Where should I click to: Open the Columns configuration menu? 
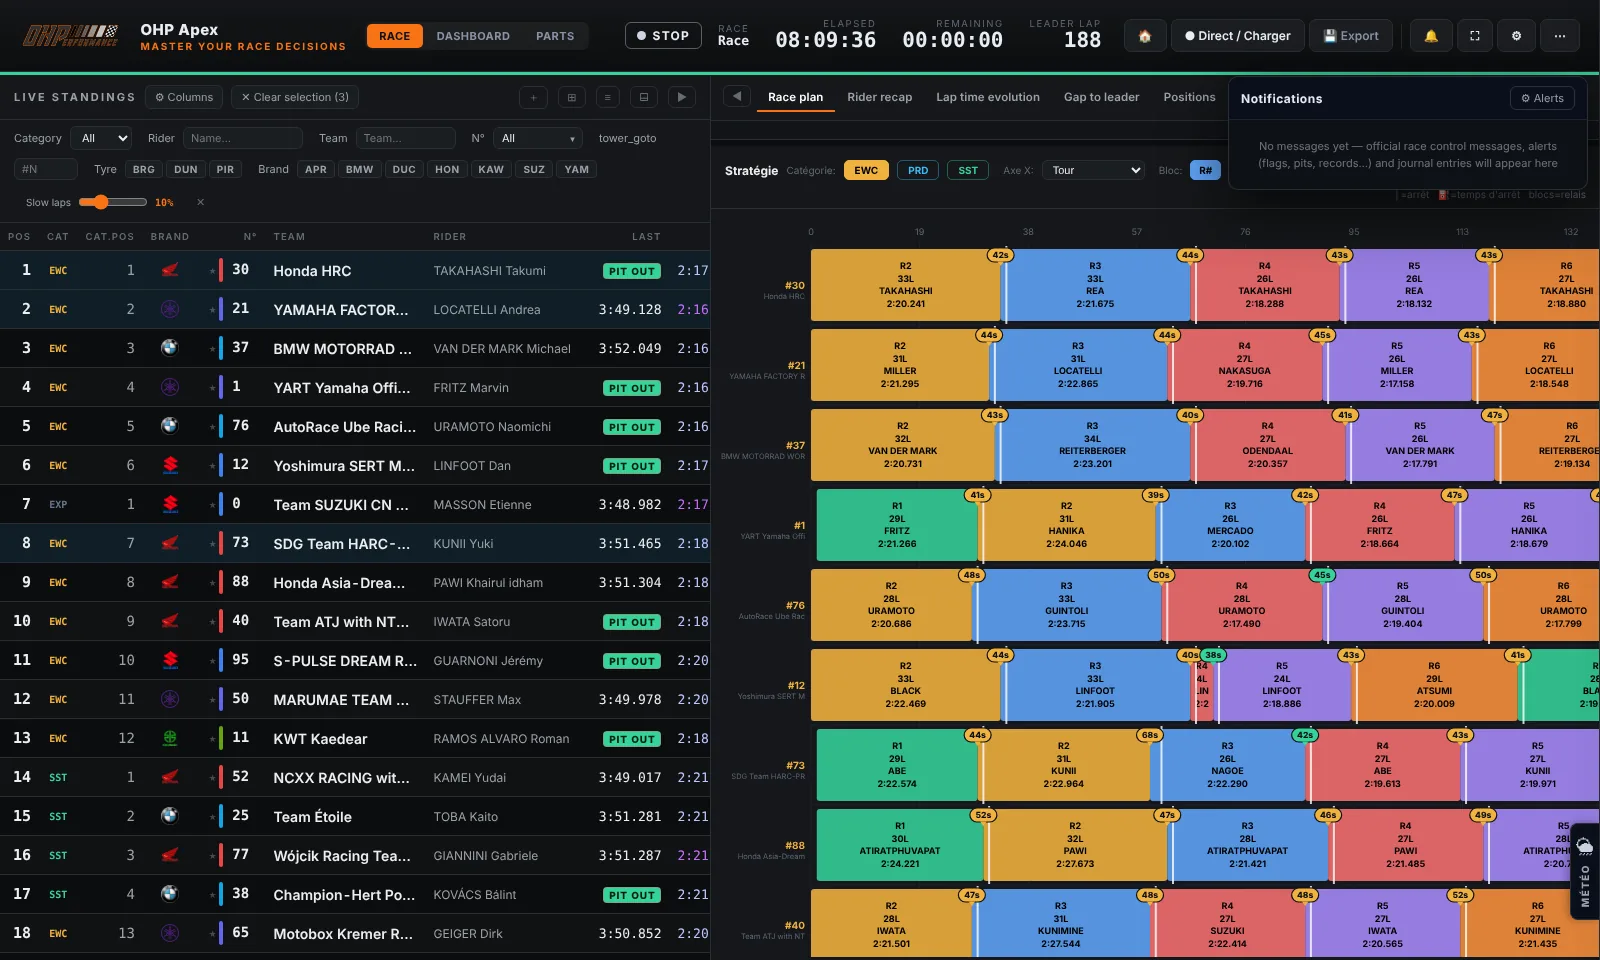pyautogui.click(x=184, y=97)
